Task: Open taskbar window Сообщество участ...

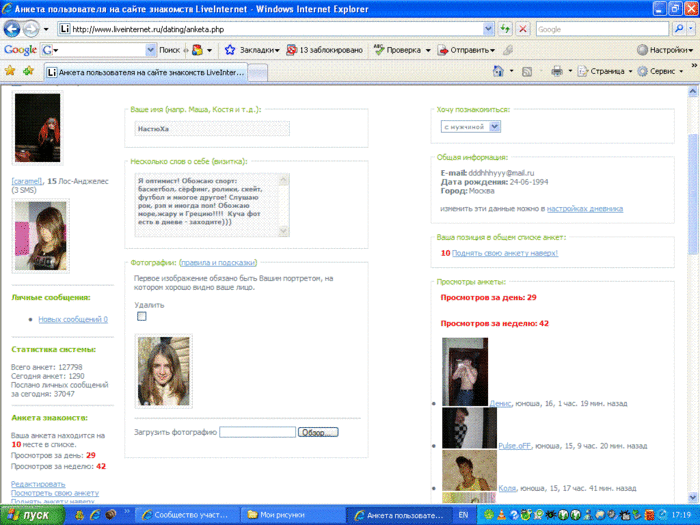Action: [x=186, y=515]
